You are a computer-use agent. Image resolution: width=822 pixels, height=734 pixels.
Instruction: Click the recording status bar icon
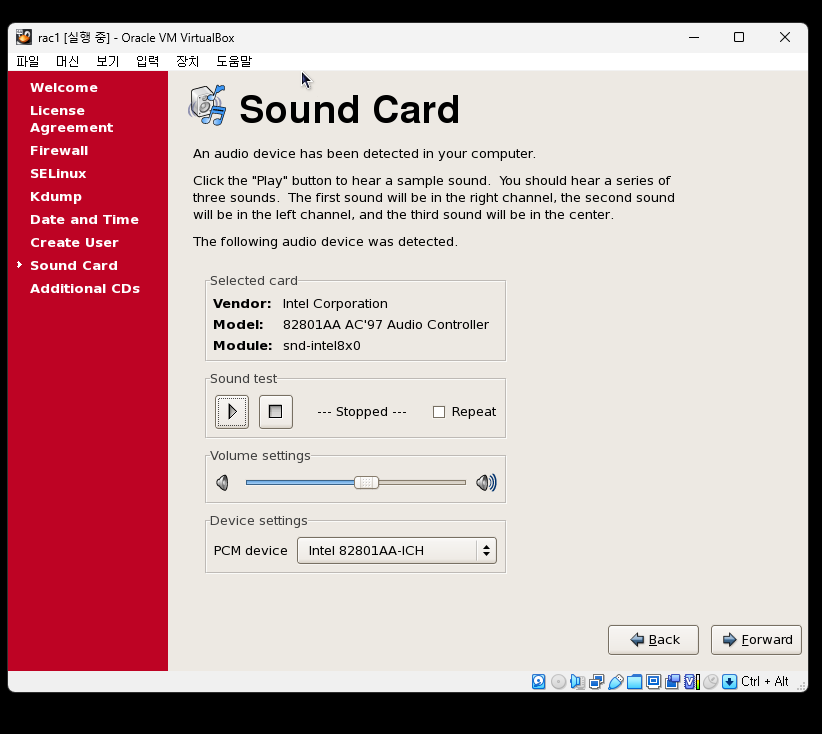tap(673, 682)
